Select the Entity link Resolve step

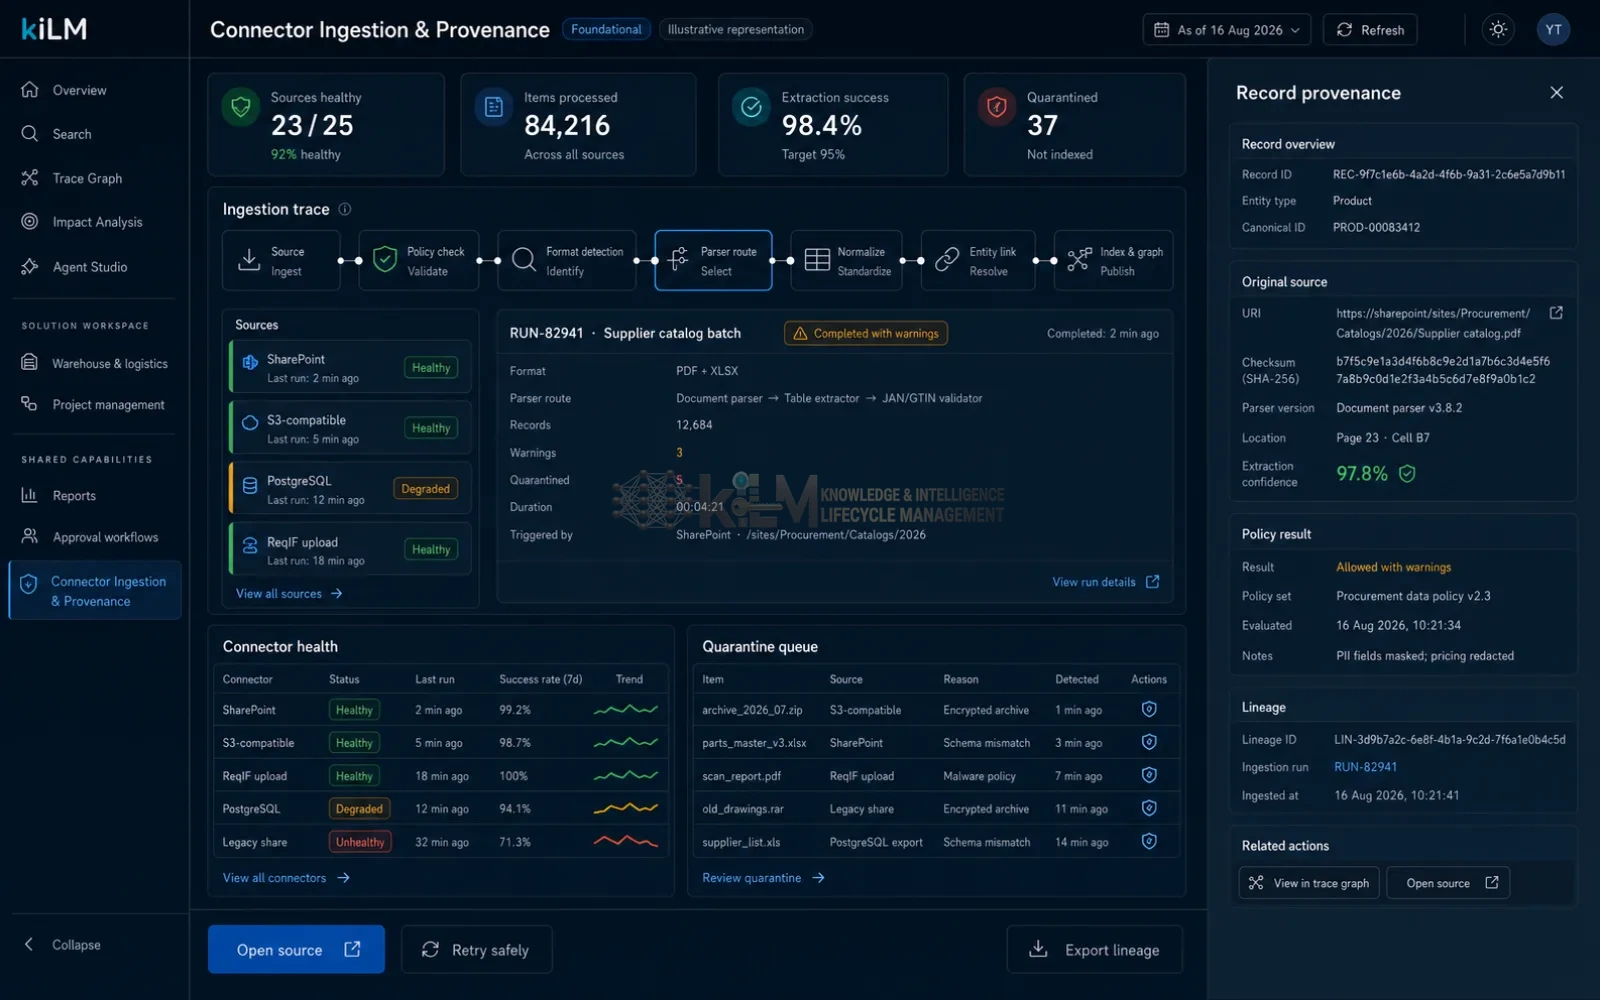[x=978, y=261]
